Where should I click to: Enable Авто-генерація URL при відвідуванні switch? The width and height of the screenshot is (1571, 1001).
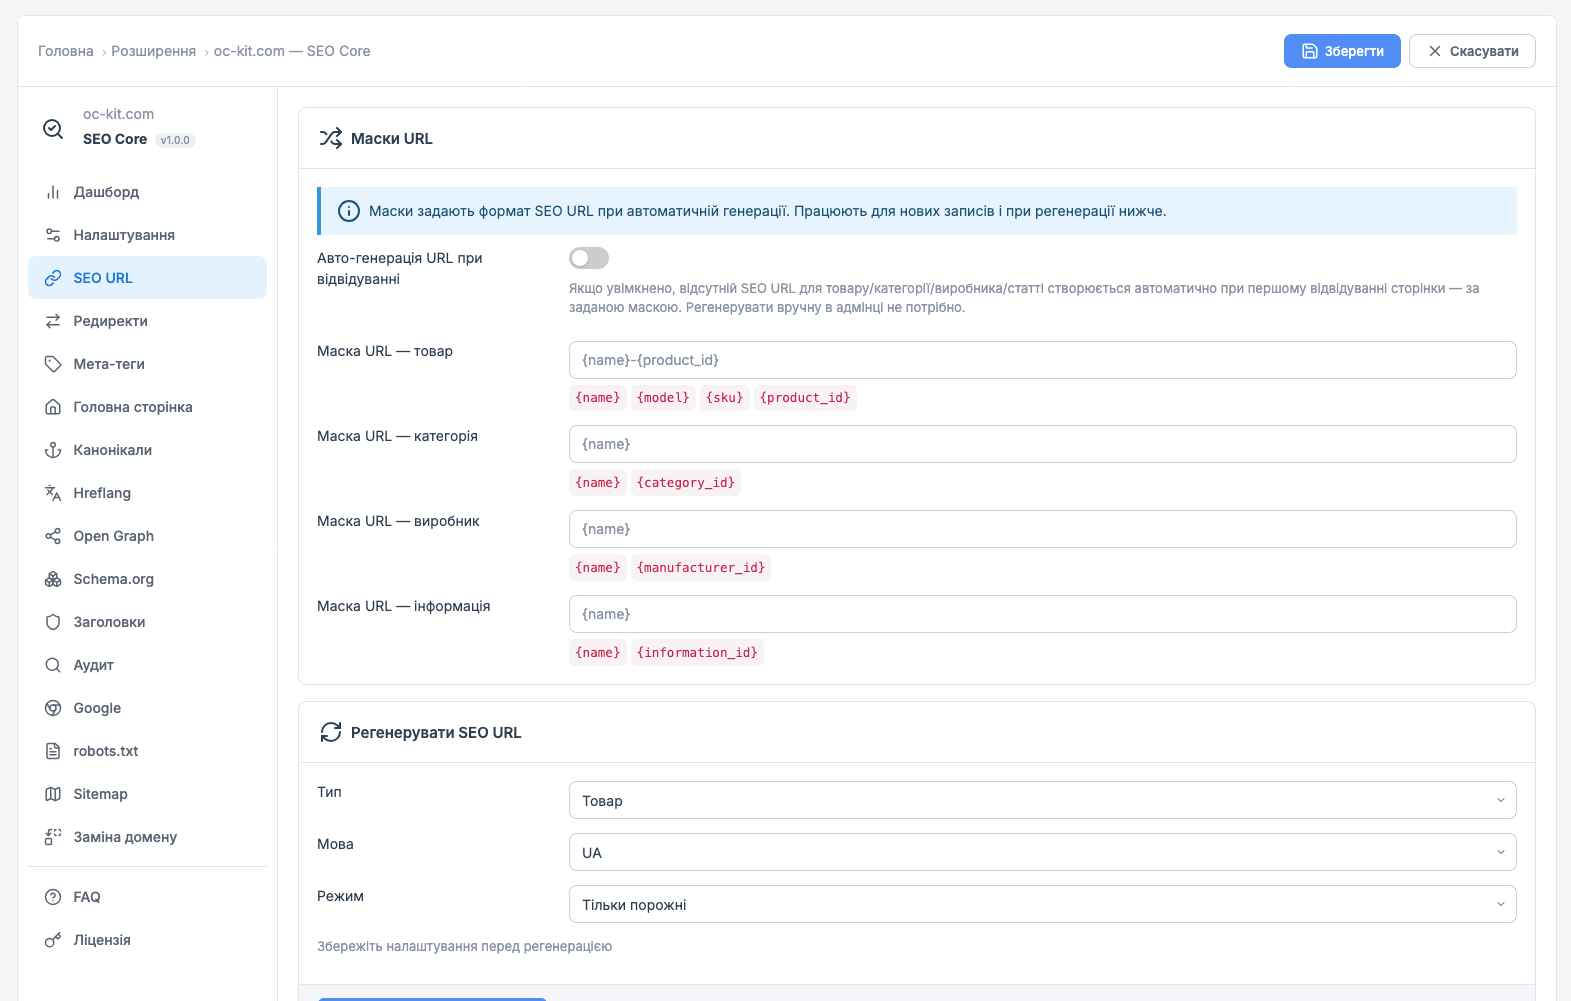(x=589, y=258)
